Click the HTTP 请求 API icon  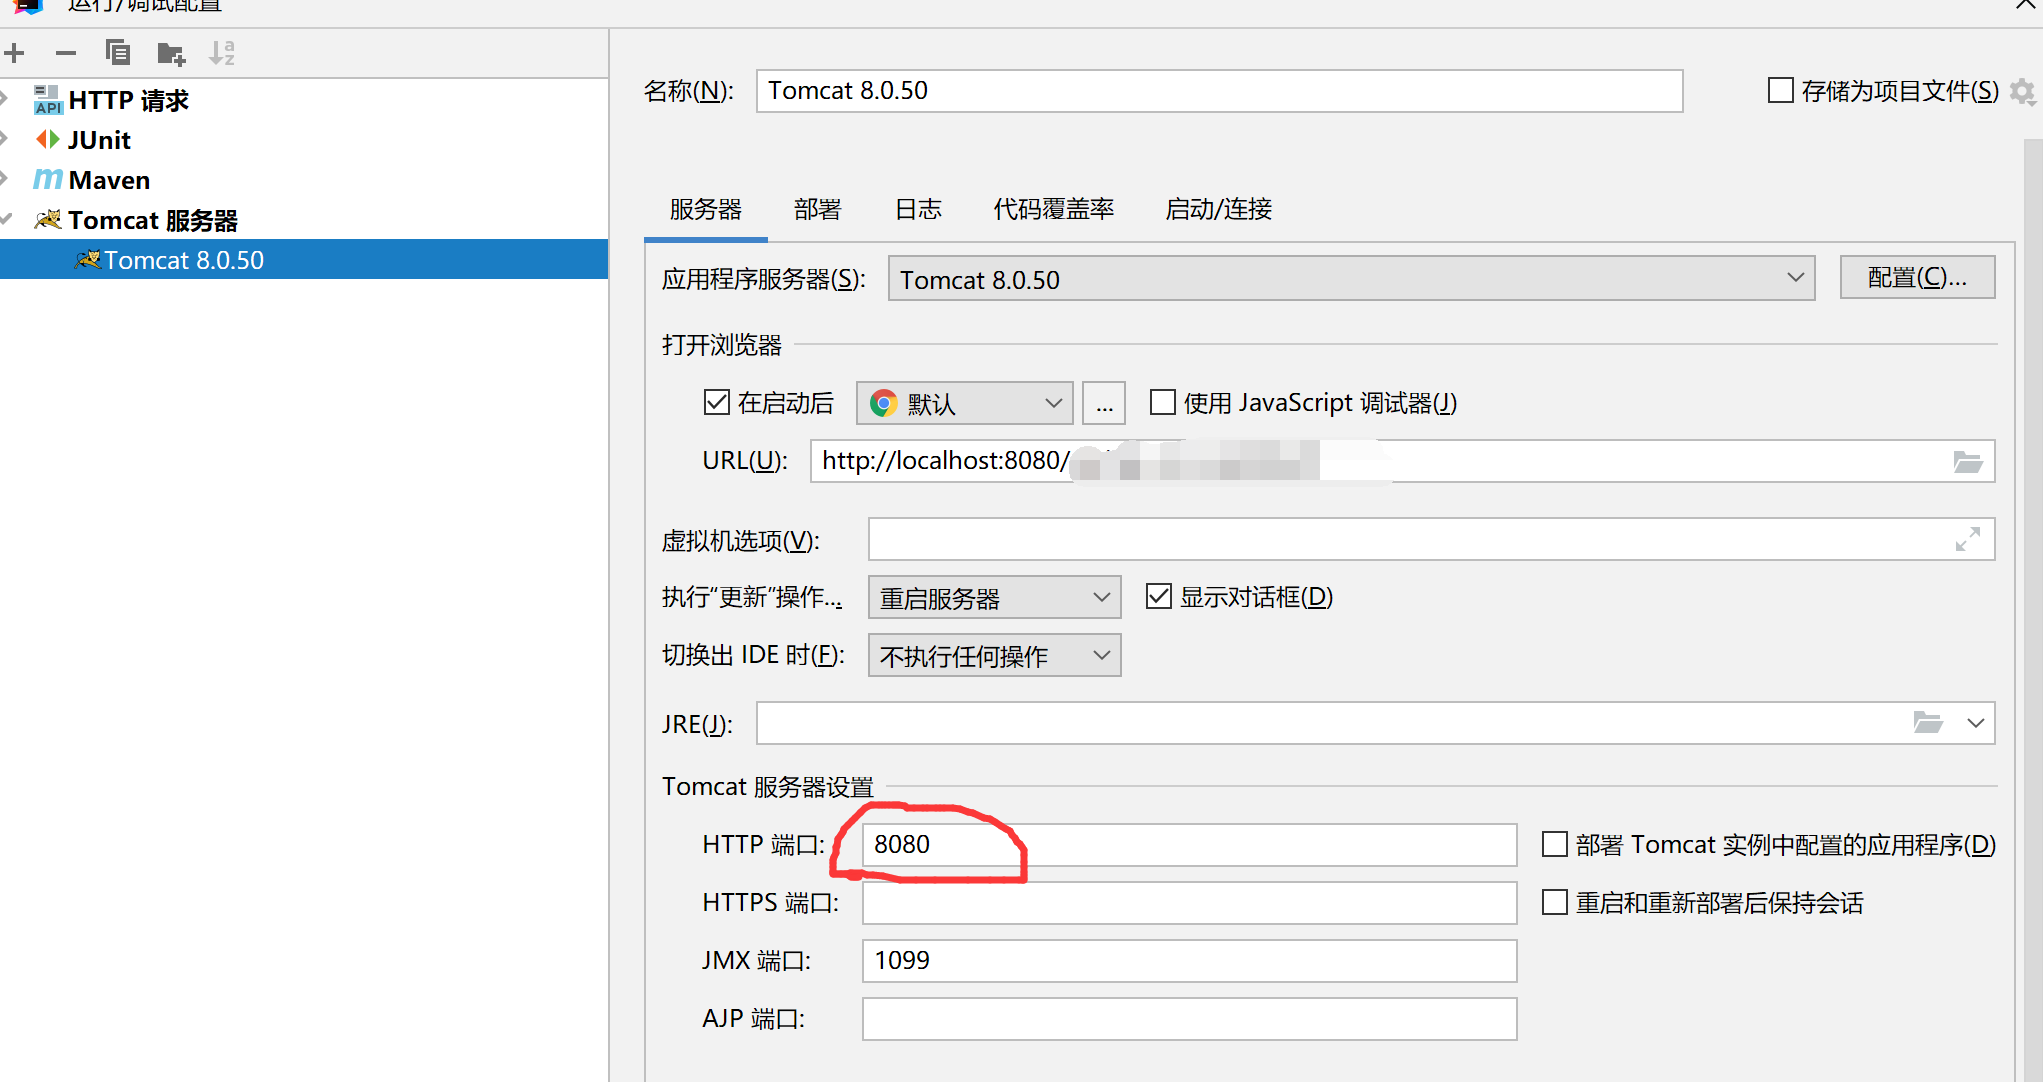pos(47,100)
